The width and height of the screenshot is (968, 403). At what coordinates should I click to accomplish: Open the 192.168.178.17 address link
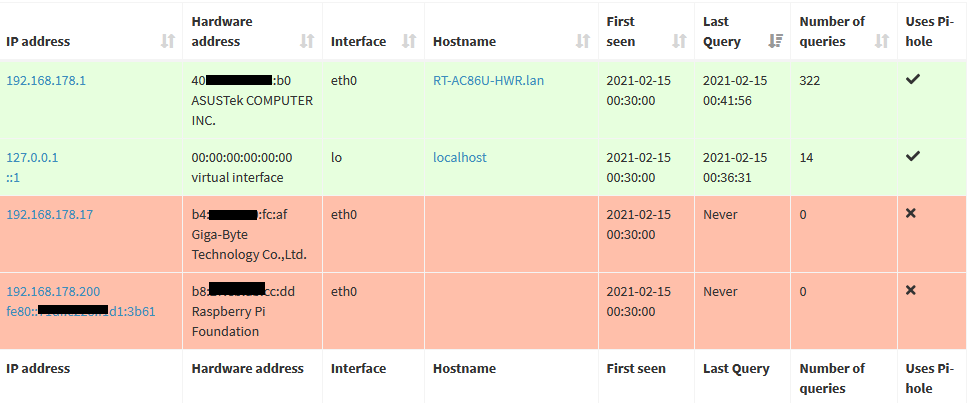[50, 215]
